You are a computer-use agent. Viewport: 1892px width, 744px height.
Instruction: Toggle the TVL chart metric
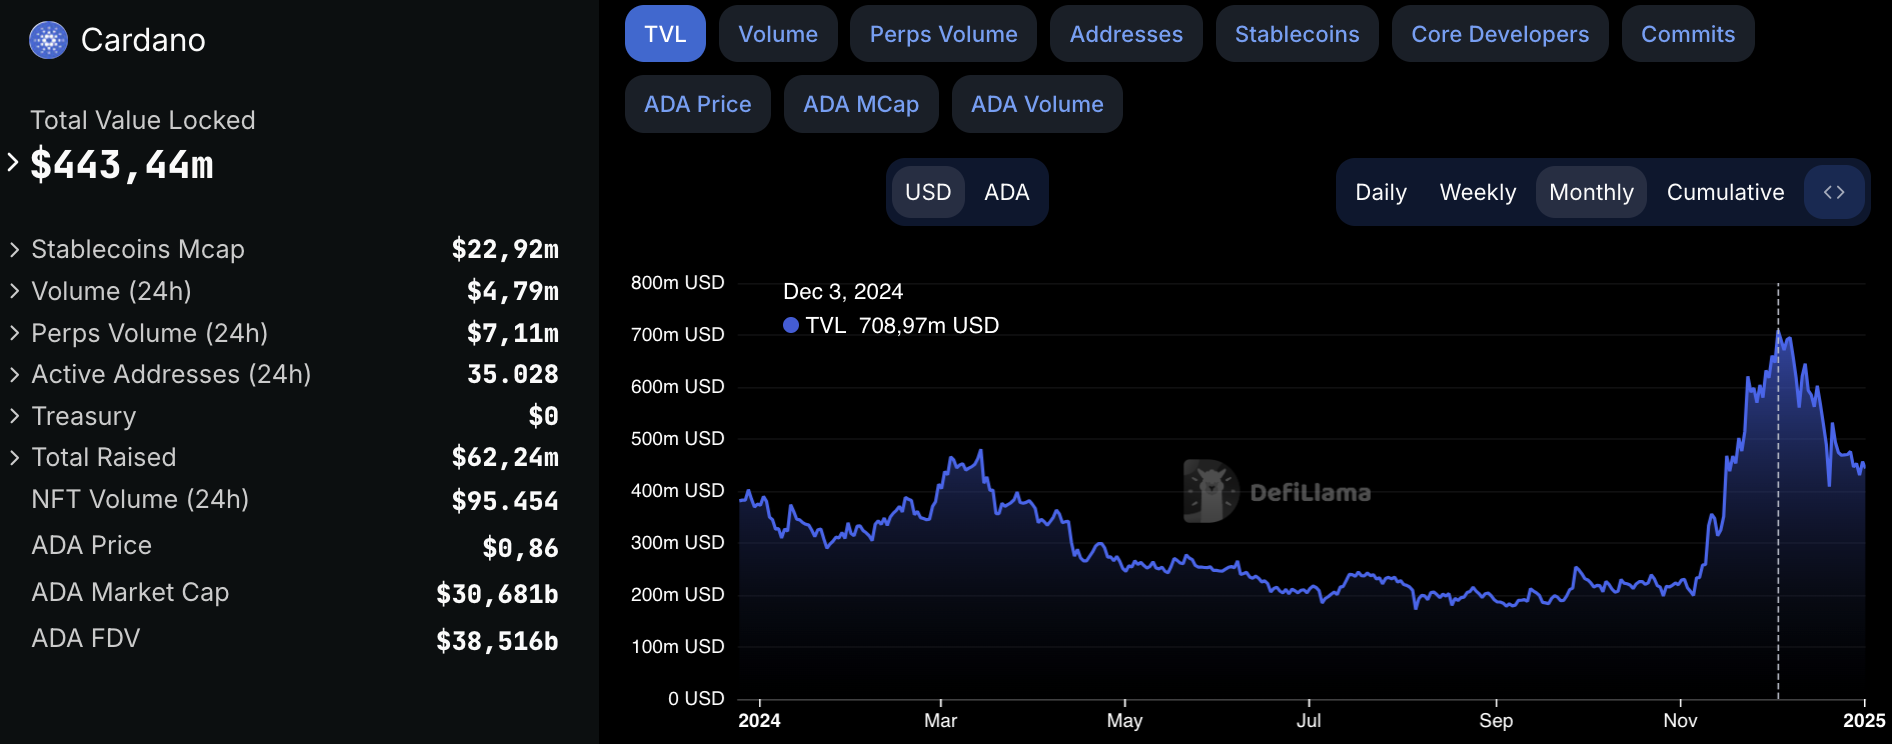click(x=665, y=34)
